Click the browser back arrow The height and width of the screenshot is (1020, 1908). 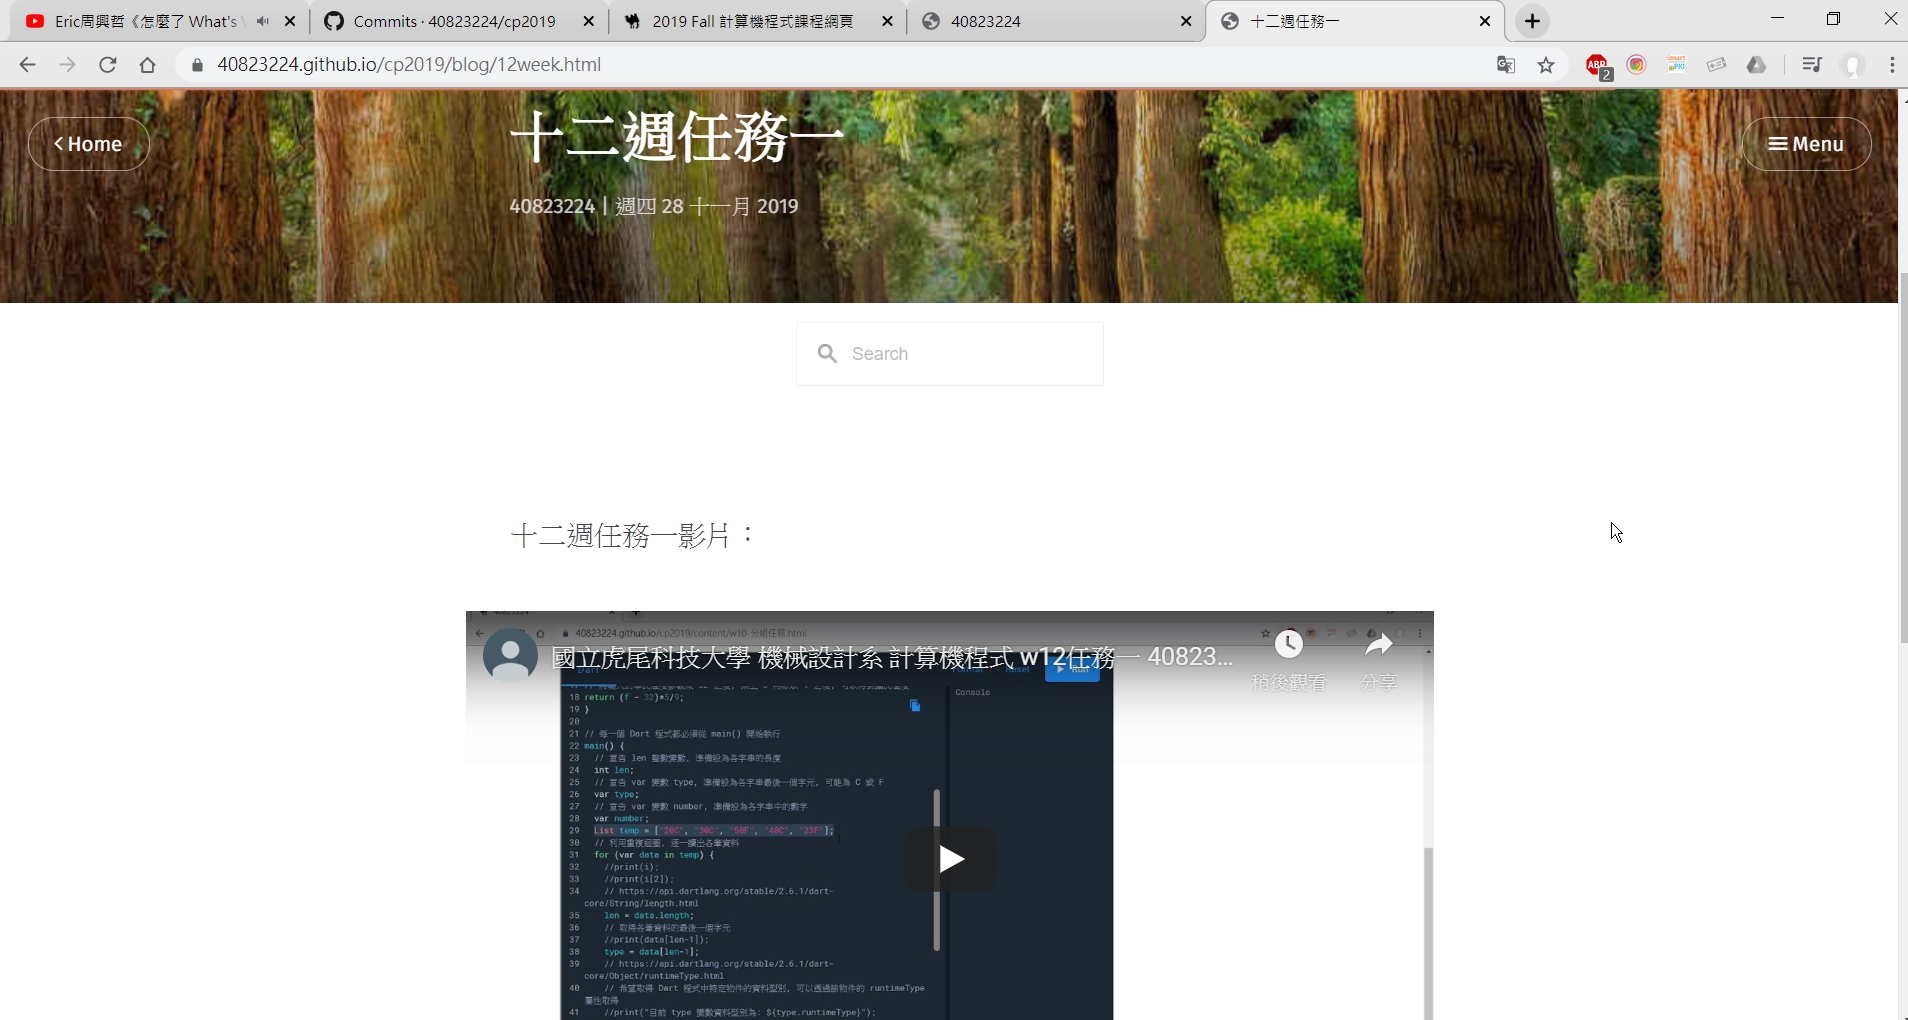click(27, 65)
